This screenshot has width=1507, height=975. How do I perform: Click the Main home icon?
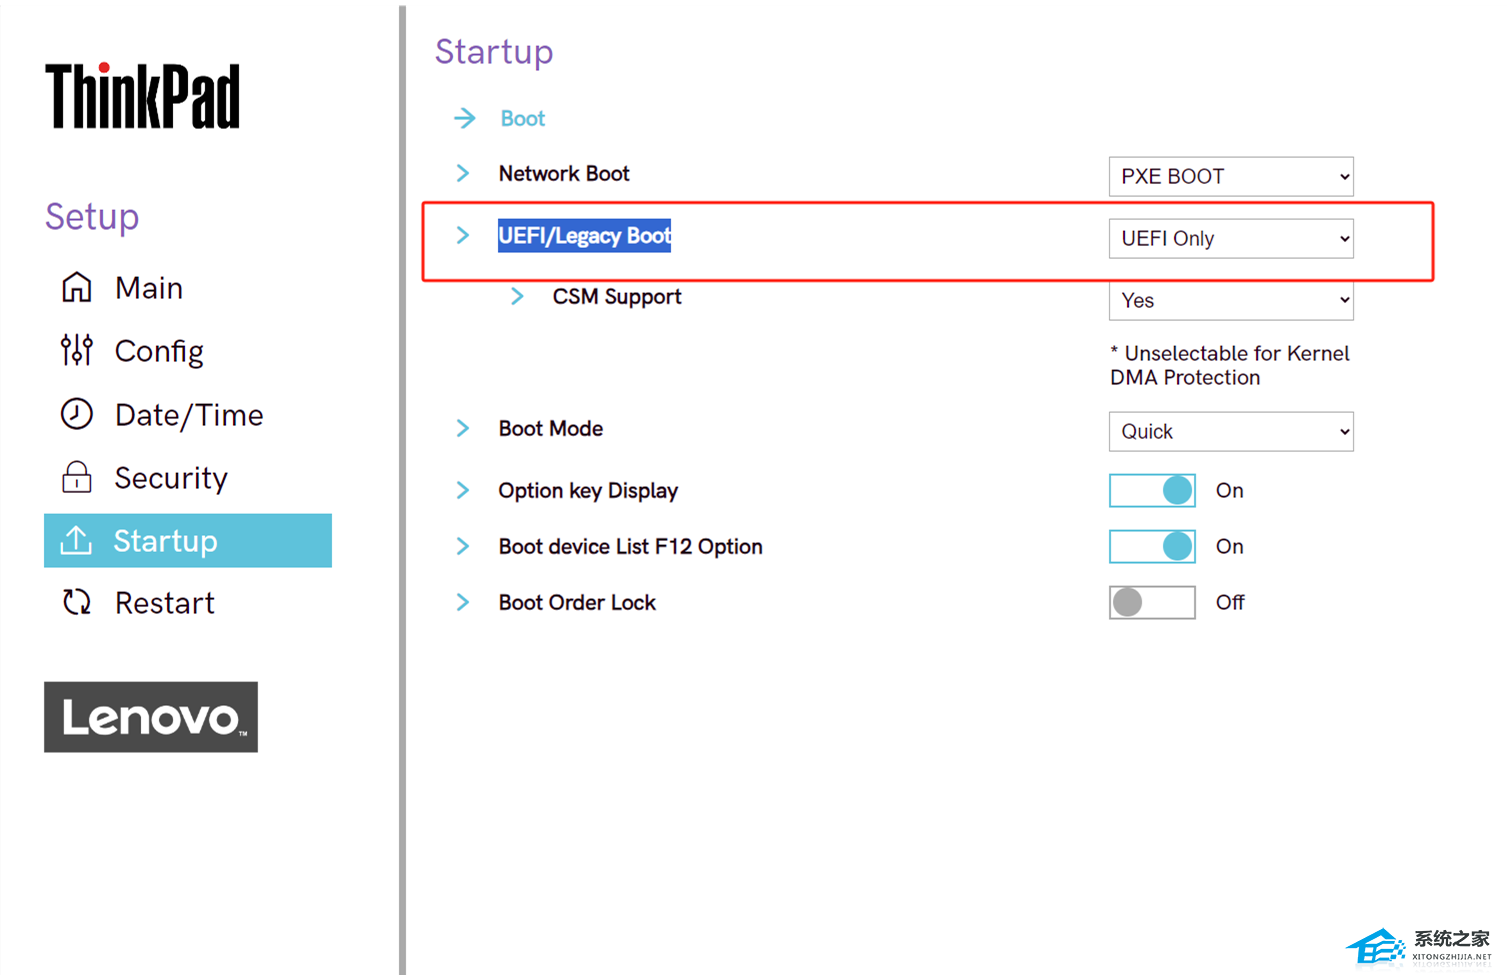pyautogui.click(x=77, y=288)
